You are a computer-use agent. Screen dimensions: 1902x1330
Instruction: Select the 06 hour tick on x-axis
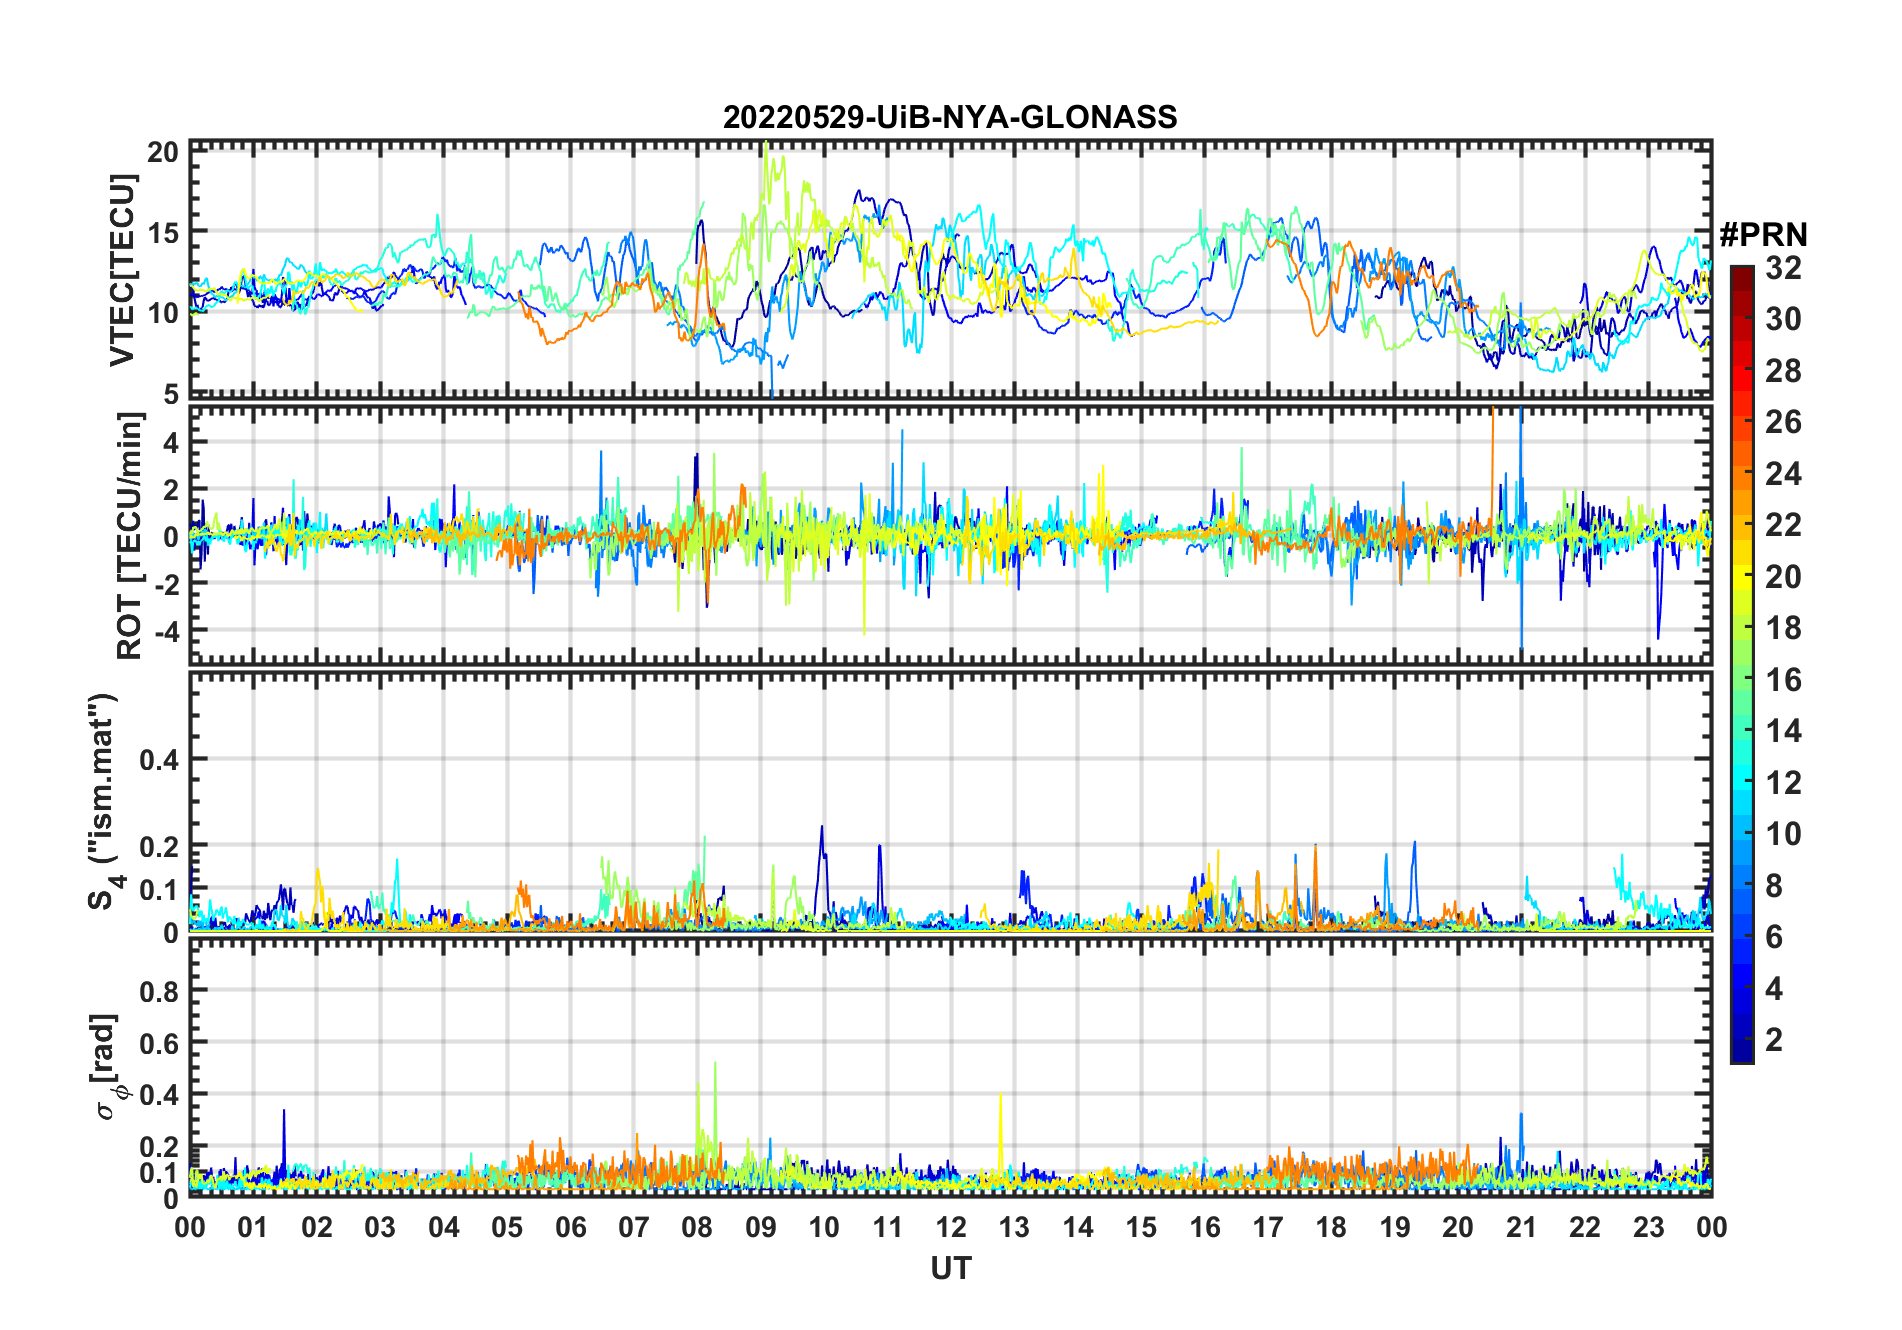[x=571, y=1227]
